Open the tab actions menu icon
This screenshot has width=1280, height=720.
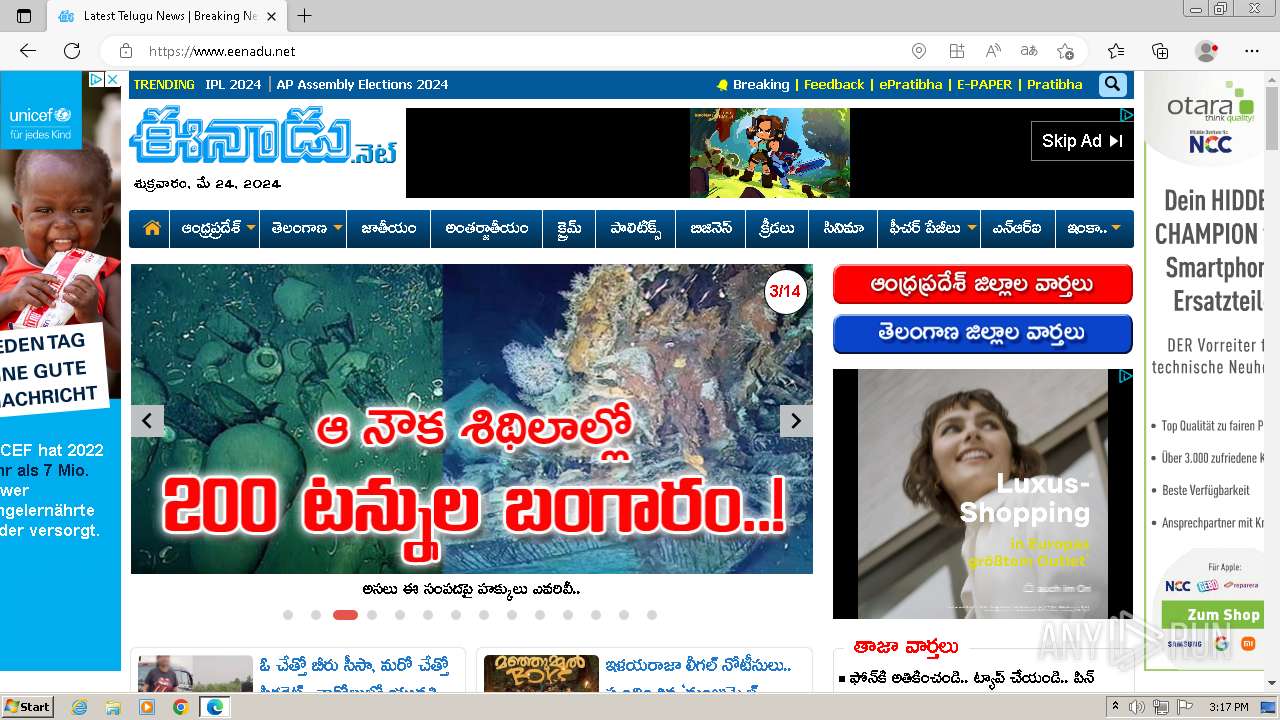pos(24,16)
